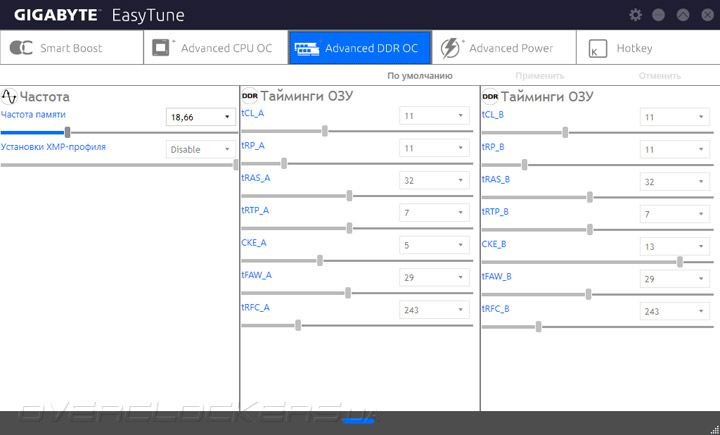Minimize the EasyTune window
The height and width of the screenshot is (435, 720).
[658, 15]
